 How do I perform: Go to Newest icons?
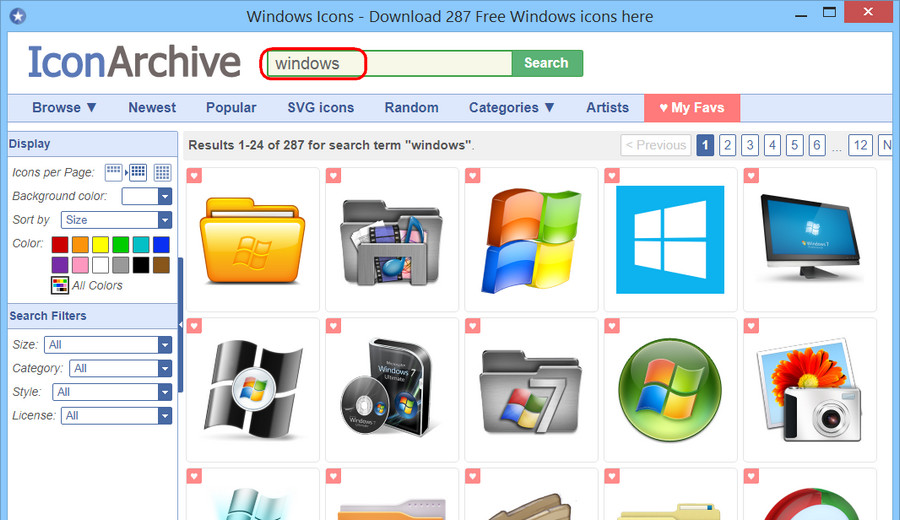(x=152, y=107)
